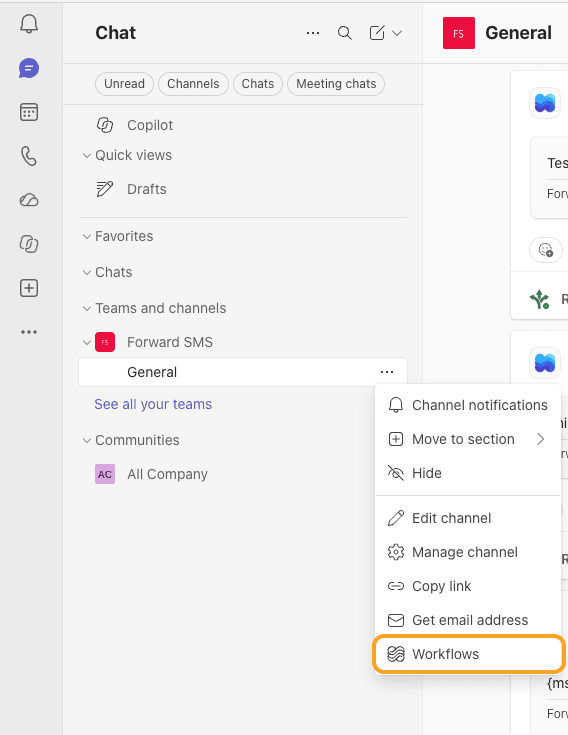Choose Hide in the context menu
This screenshot has height=735, width=568.
468,473
